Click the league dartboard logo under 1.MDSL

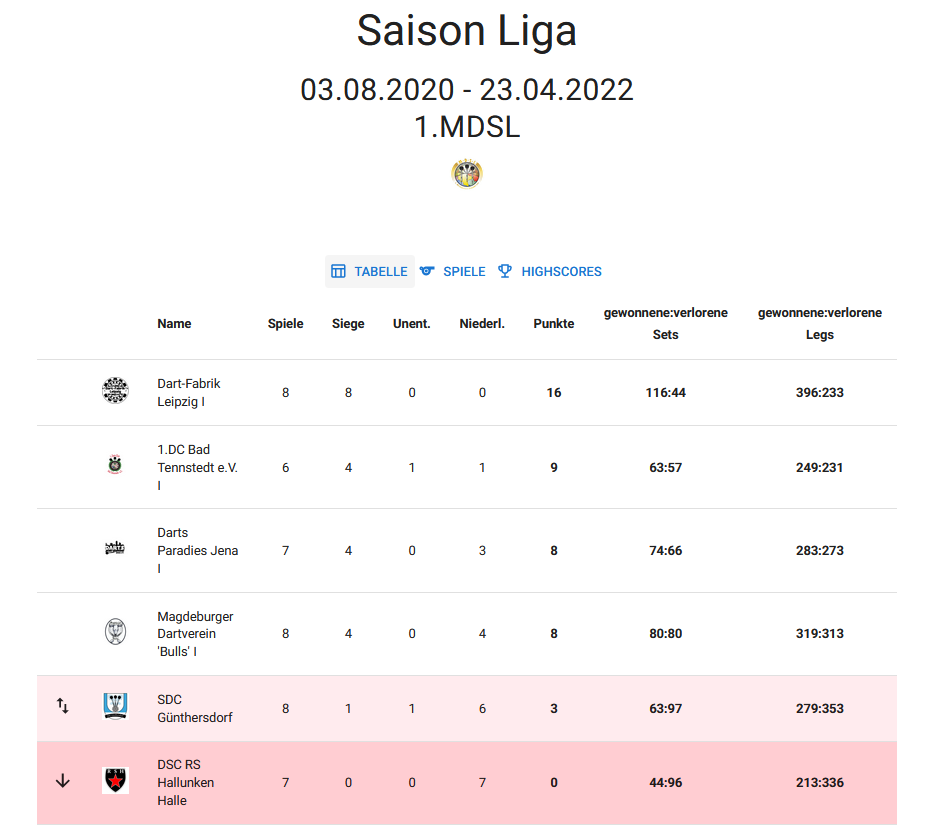(x=467, y=174)
